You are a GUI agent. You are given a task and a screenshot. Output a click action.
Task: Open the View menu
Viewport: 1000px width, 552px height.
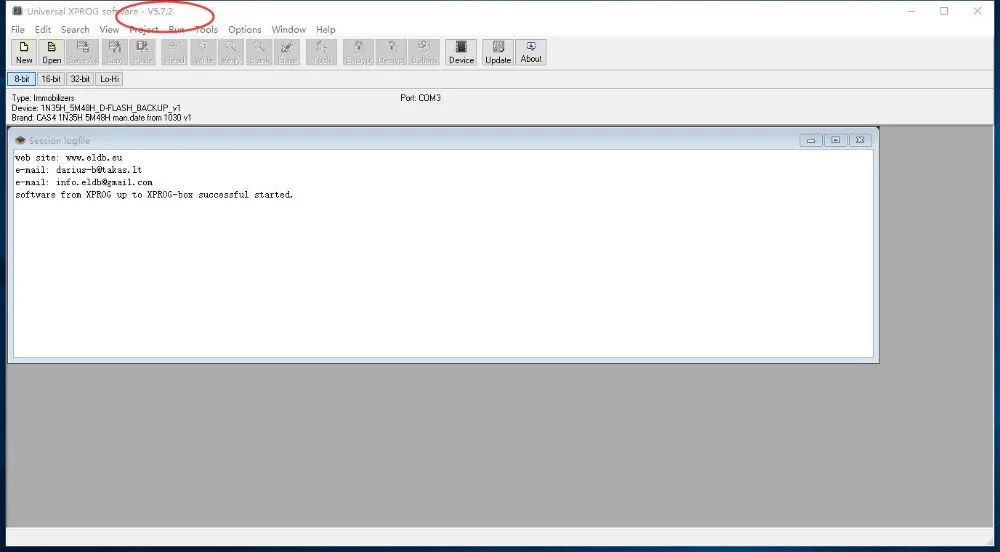(x=109, y=29)
